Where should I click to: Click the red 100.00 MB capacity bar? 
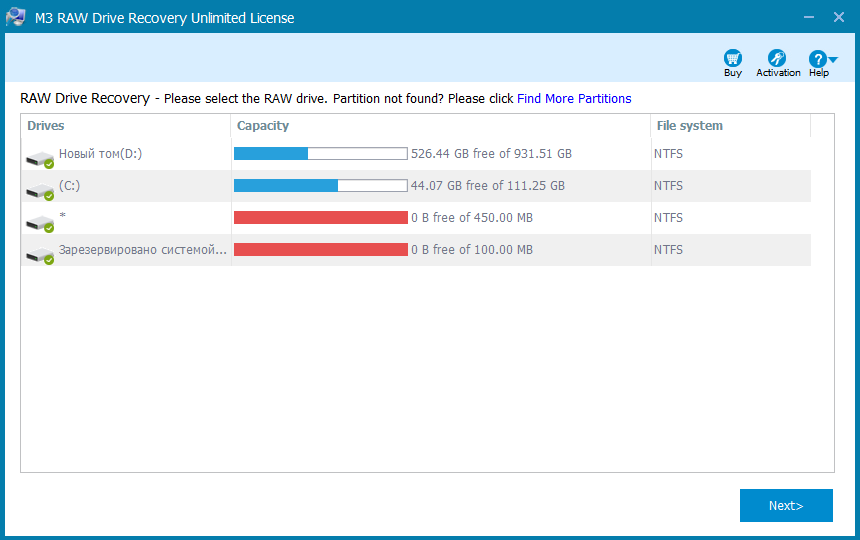click(321, 249)
